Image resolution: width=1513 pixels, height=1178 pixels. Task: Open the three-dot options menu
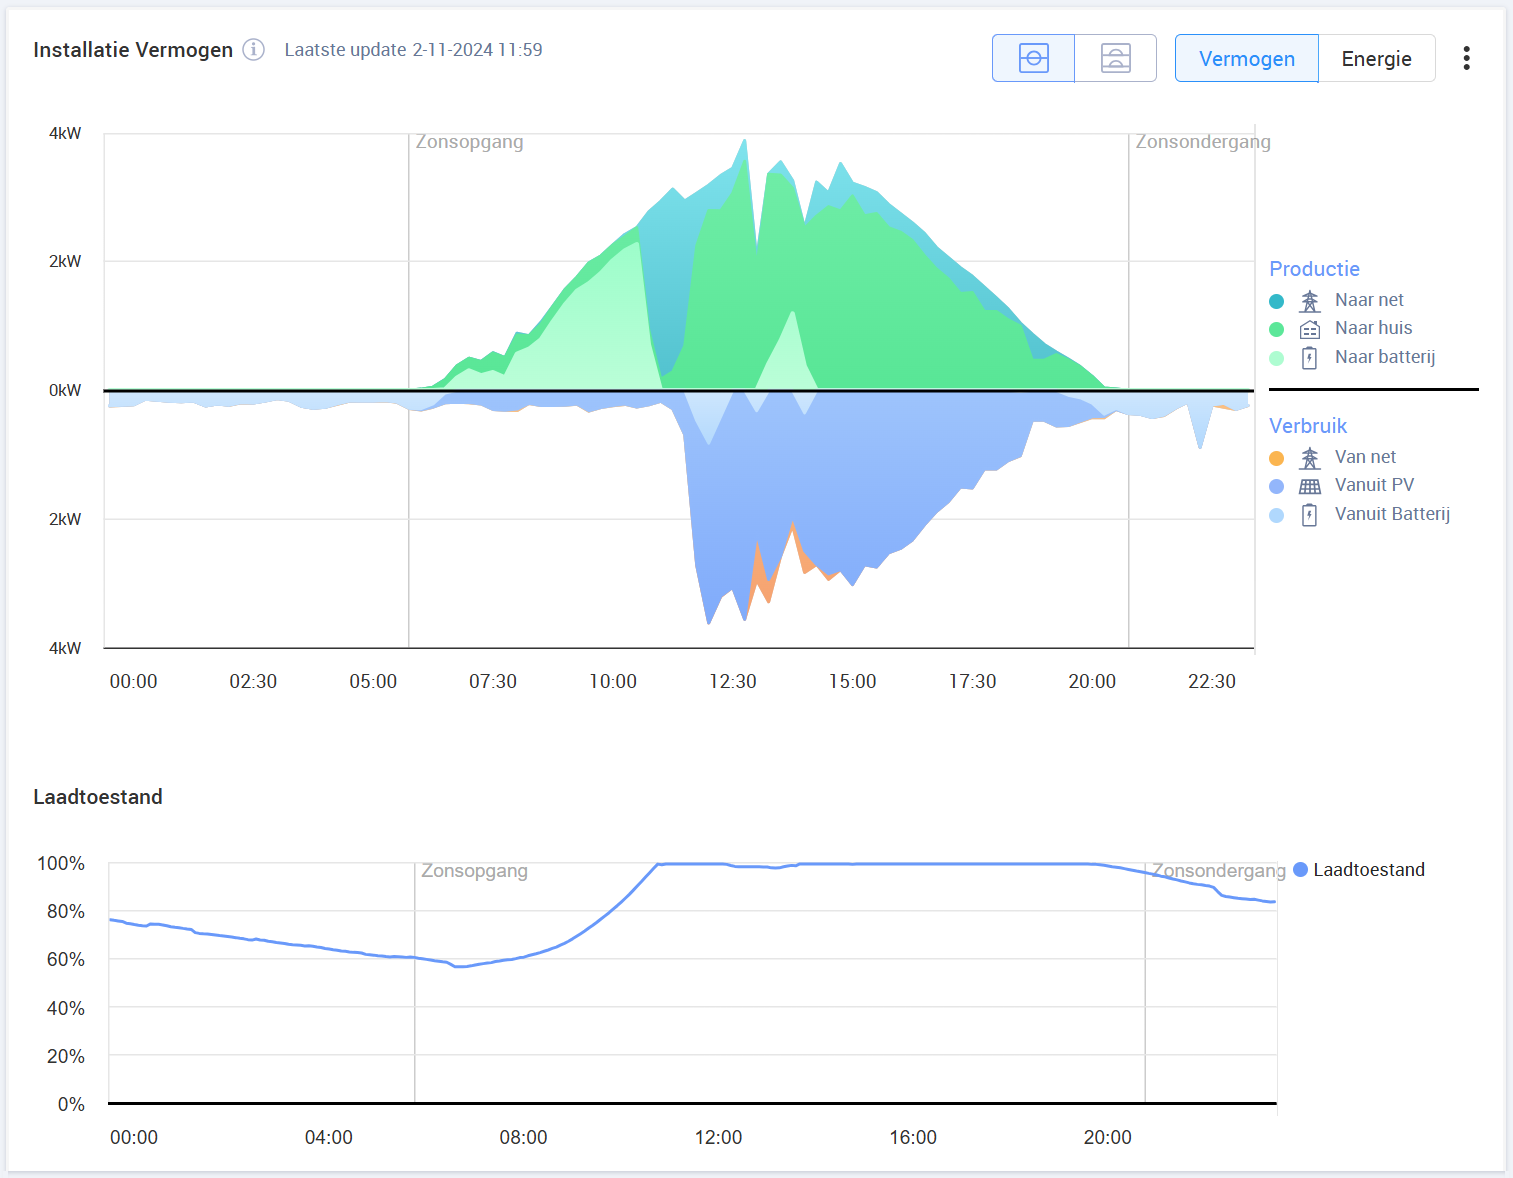point(1466,58)
